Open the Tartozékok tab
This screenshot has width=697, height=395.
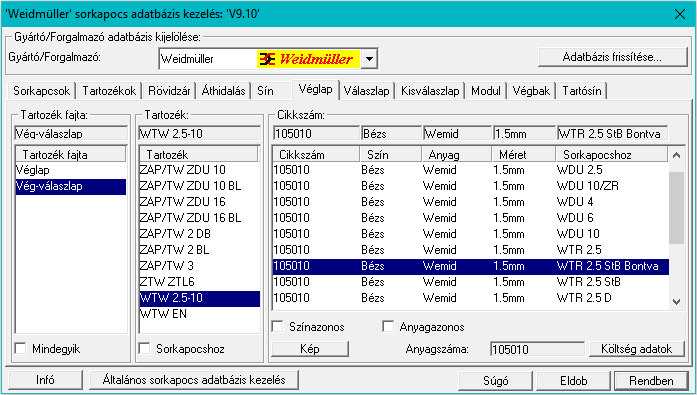pyautogui.click(x=109, y=91)
